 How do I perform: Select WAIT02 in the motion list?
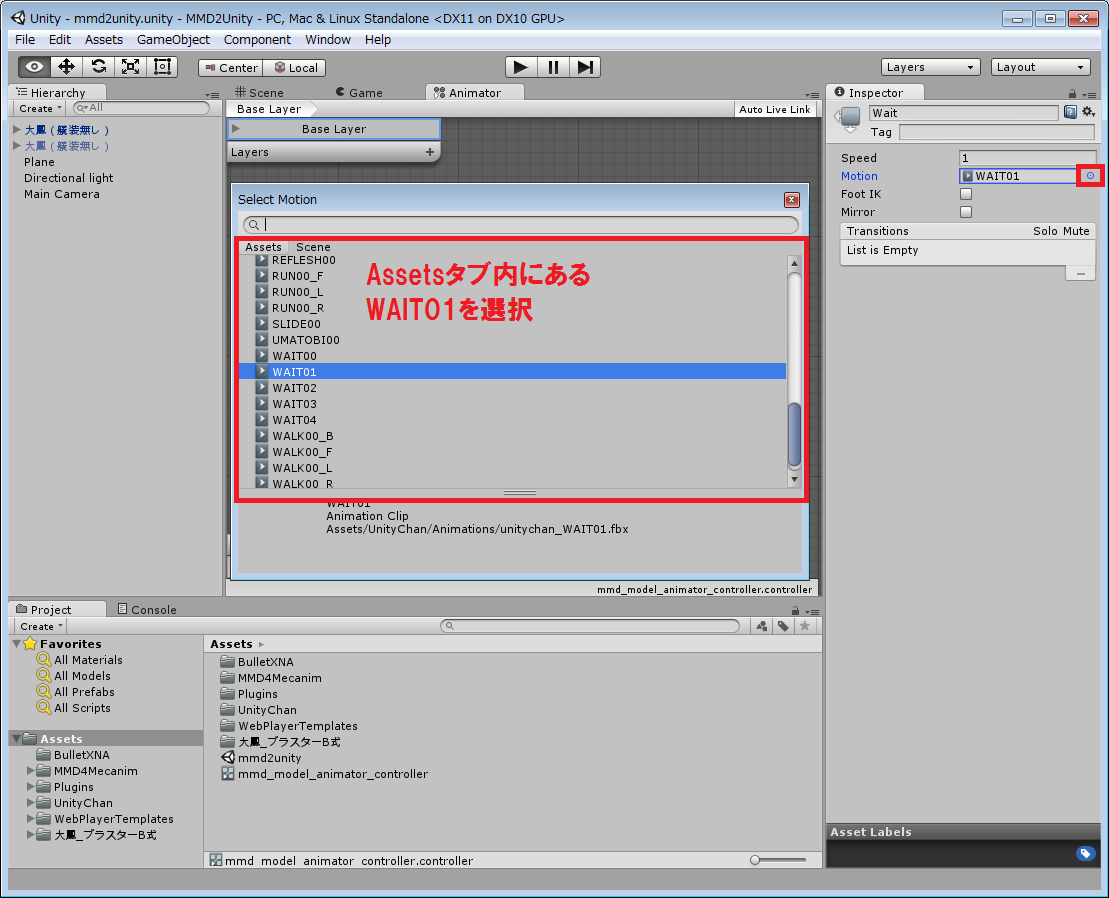pyautogui.click(x=512, y=387)
